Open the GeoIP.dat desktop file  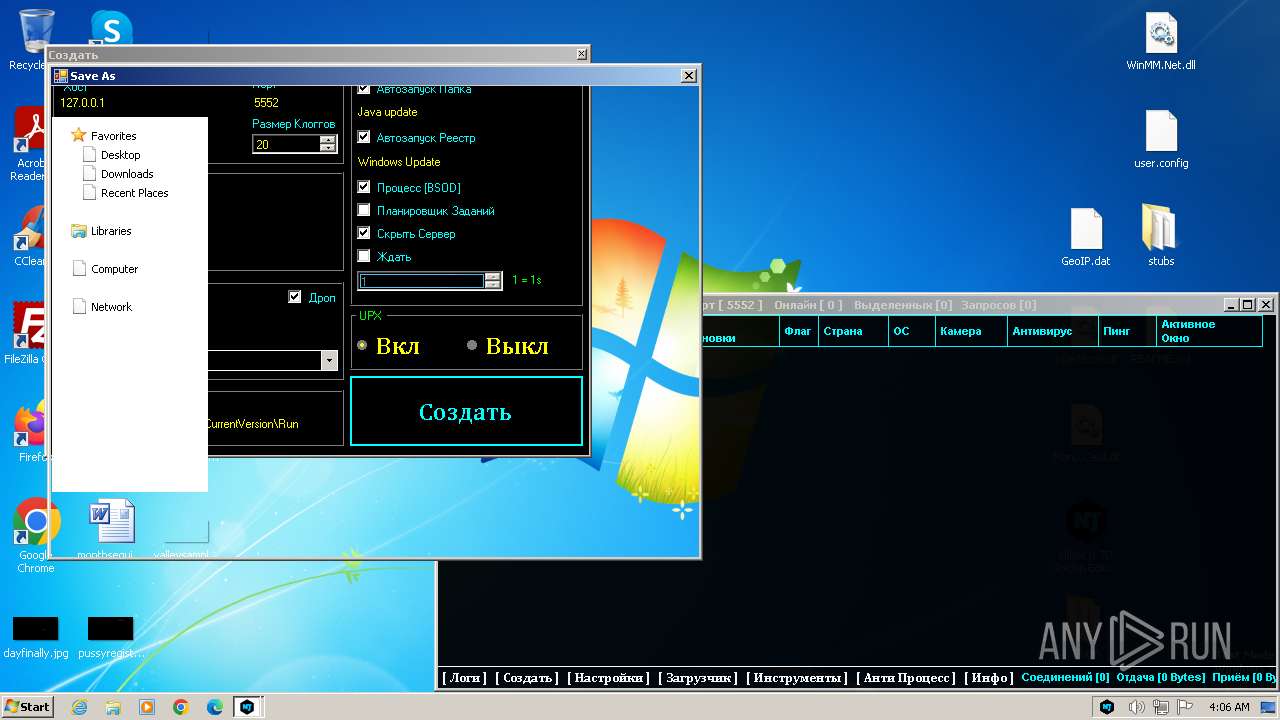pyautogui.click(x=1086, y=237)
